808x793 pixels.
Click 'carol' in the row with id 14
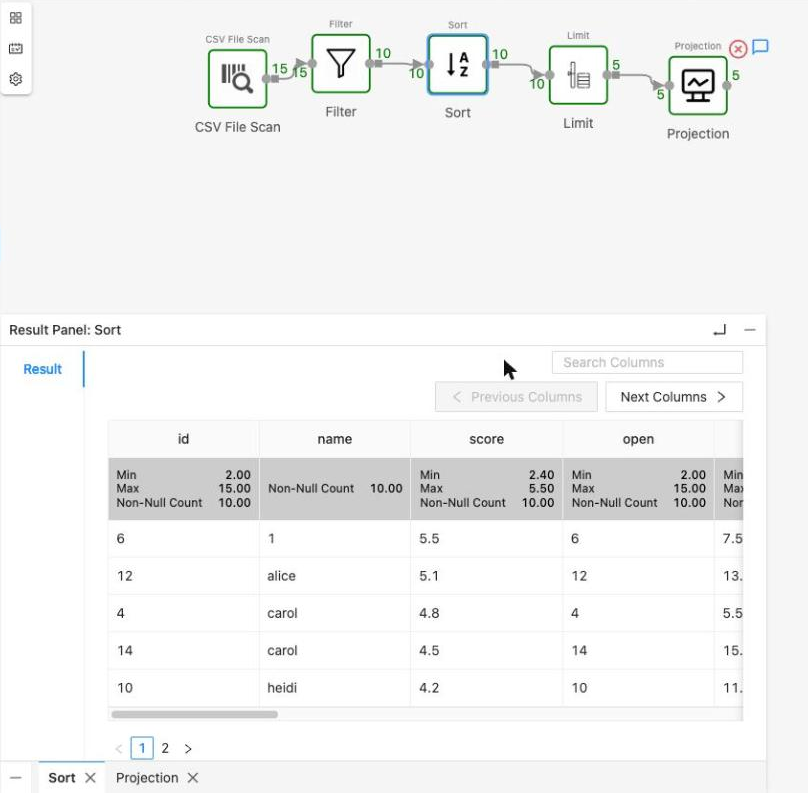[x=335, y=650]
